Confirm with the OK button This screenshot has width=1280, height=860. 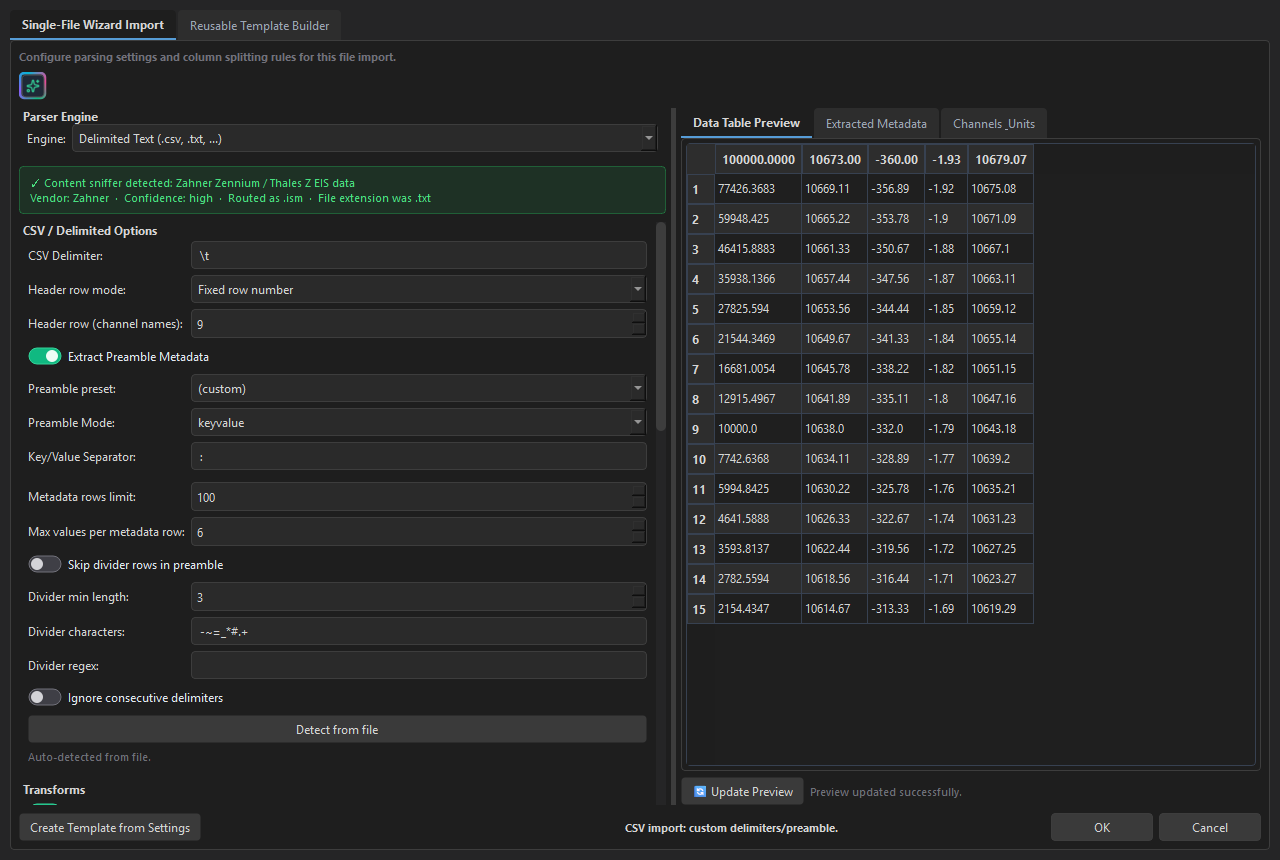coord(1102,827)
